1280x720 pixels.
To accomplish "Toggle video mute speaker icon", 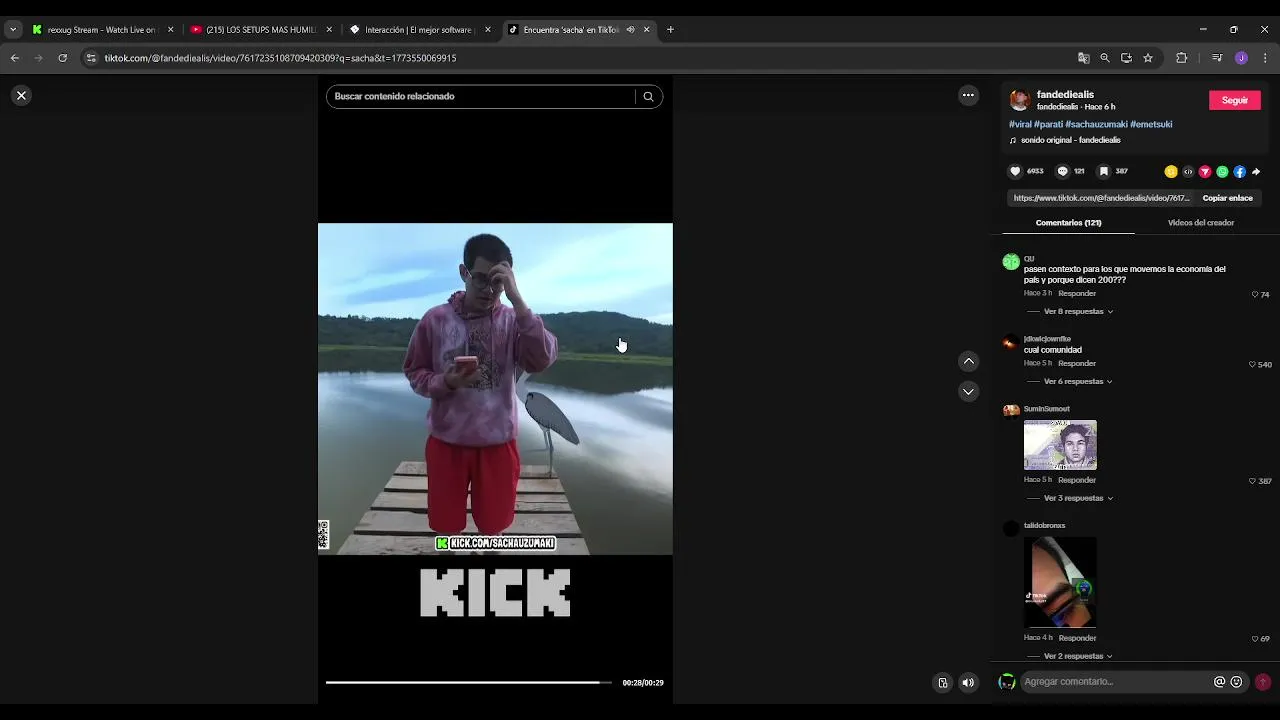I will tap(968, 683).
